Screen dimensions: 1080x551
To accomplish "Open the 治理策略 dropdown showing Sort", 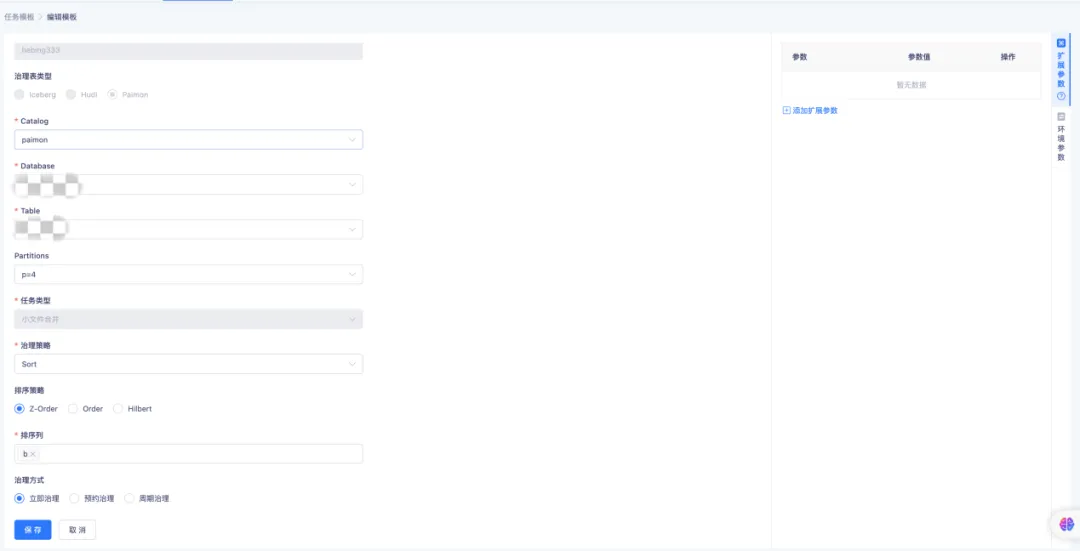I will point(188,364).
